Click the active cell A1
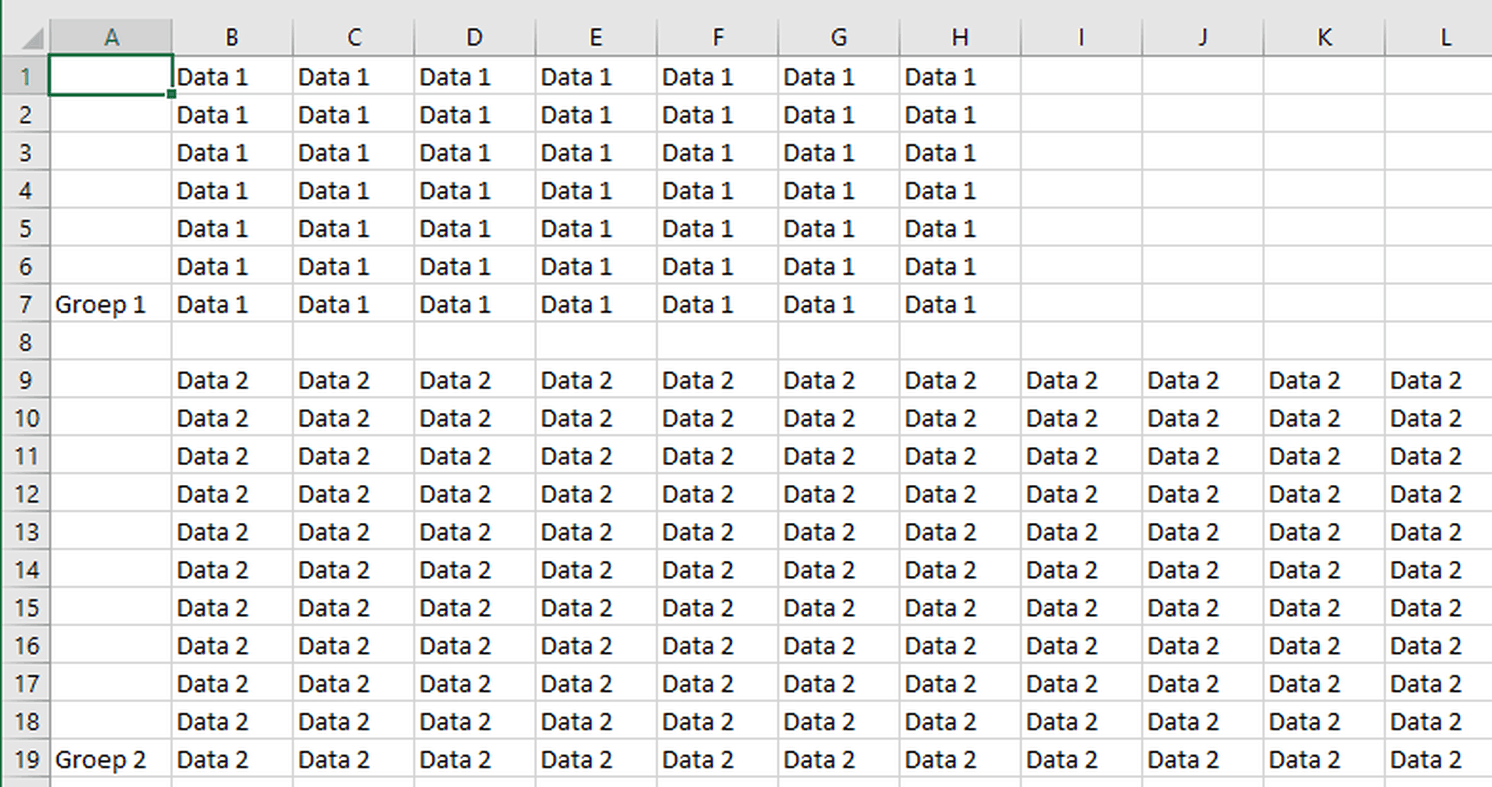 coord(110,76)
